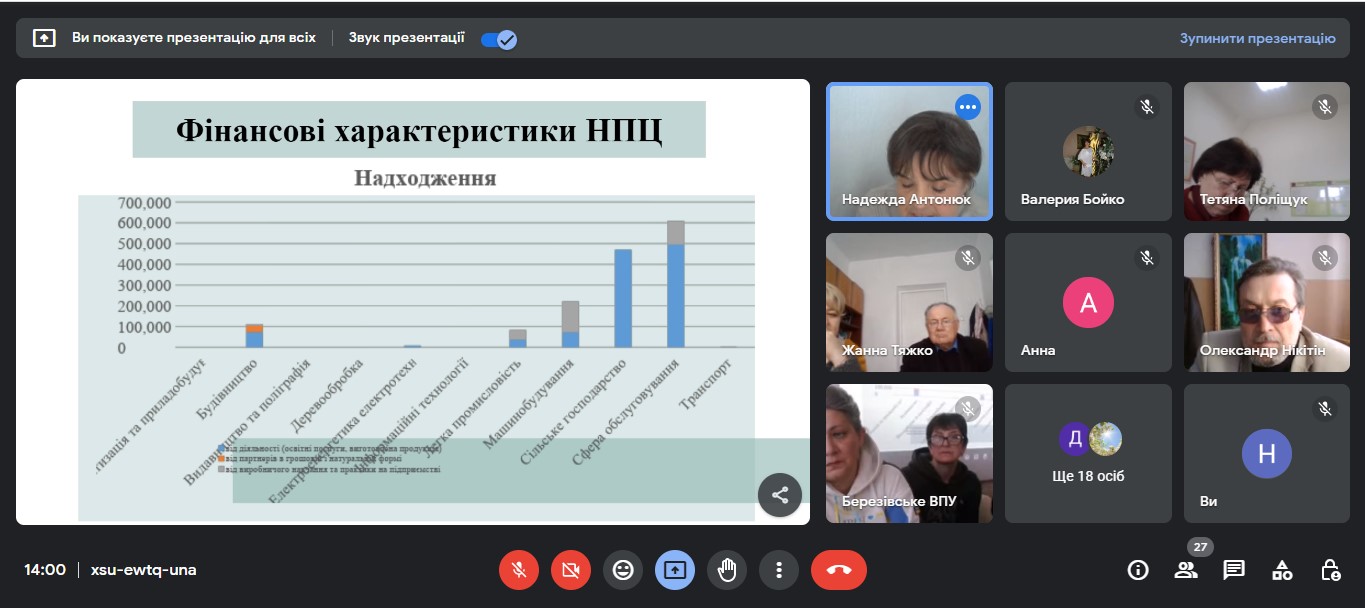
Task: Turn on the camera button
Action: [571, 570]
